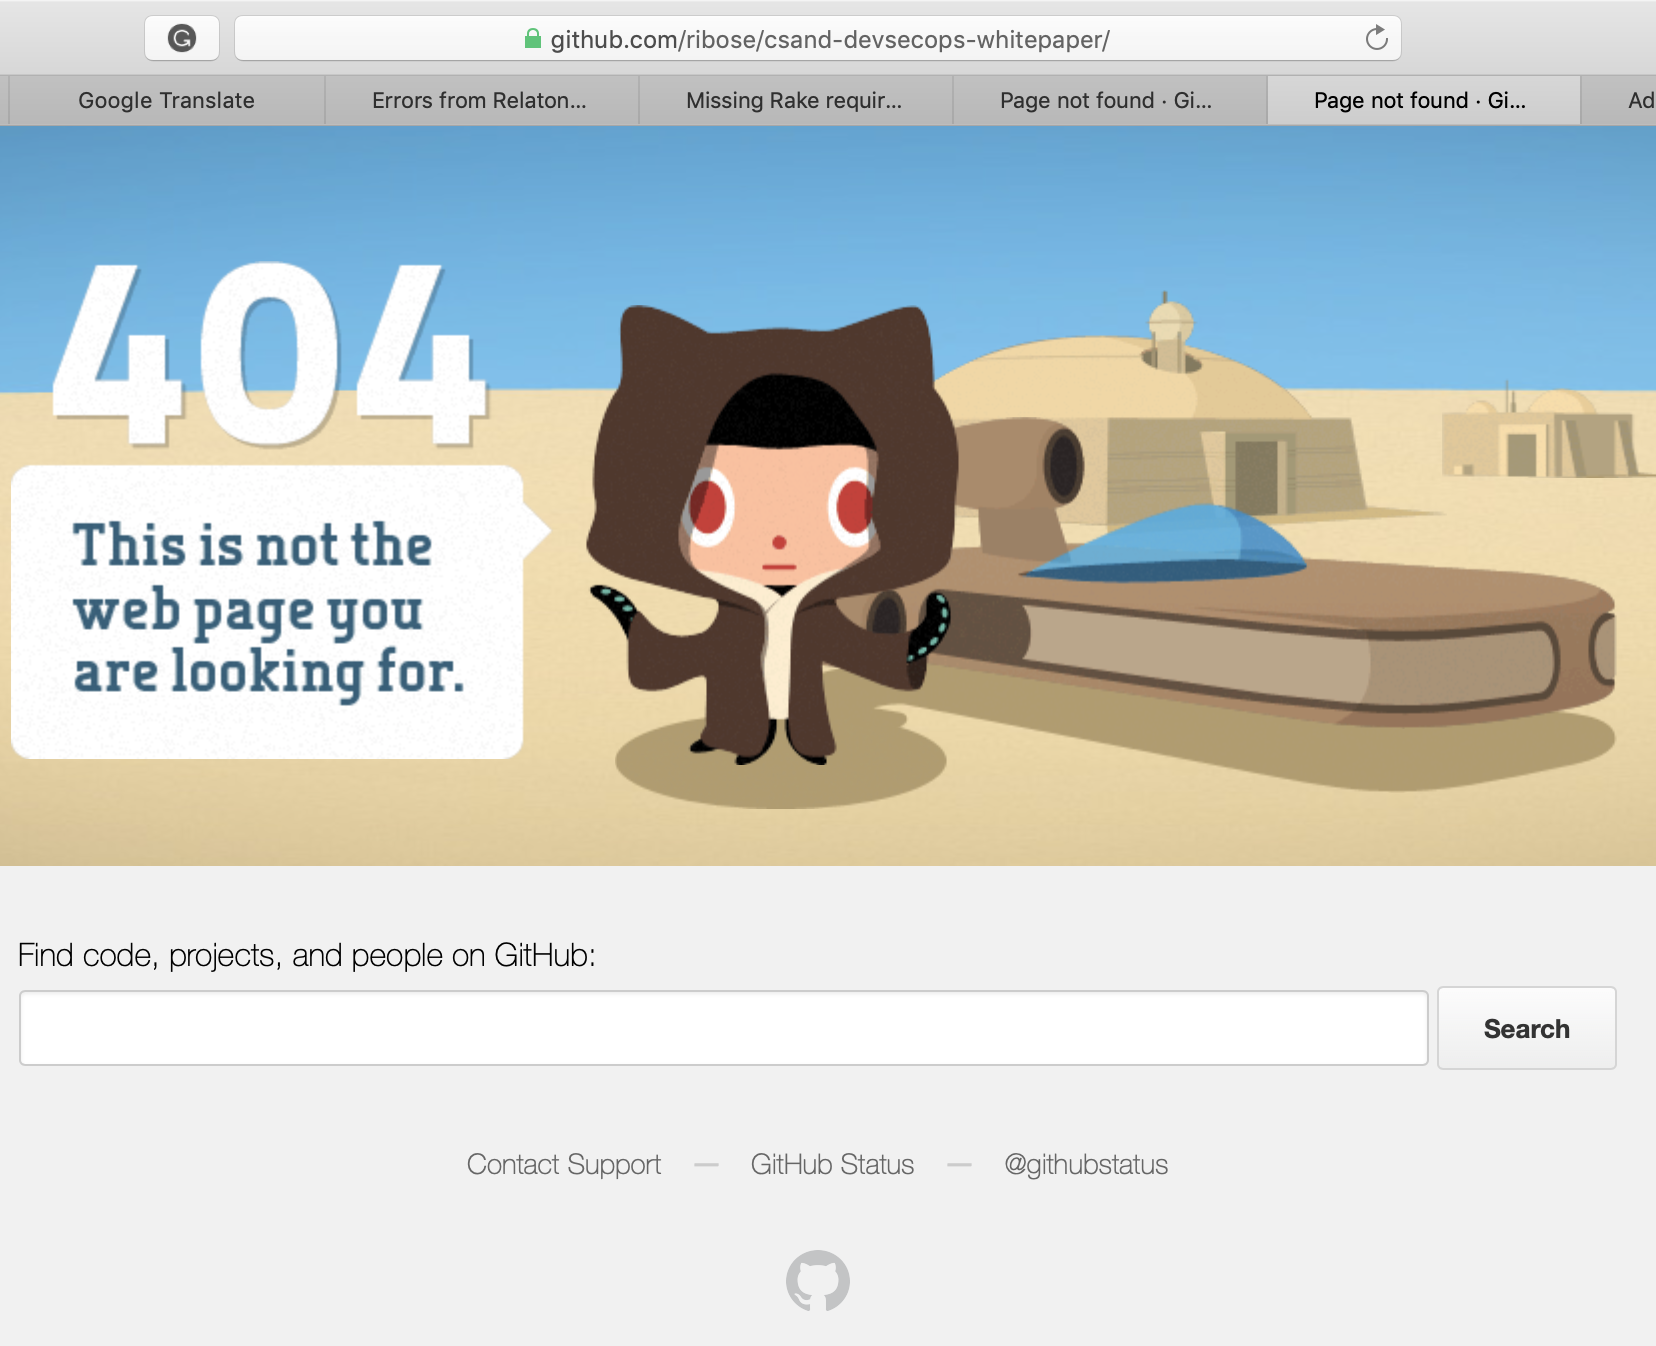Click the GitHub Octocat logo in footer
Viewport: 1656px width, 1346px height.
click(x=818, y=1281)
